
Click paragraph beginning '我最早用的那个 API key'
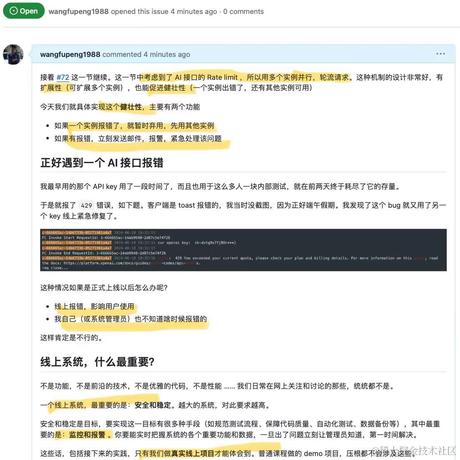pyautogui.click(x=220, y=186)
